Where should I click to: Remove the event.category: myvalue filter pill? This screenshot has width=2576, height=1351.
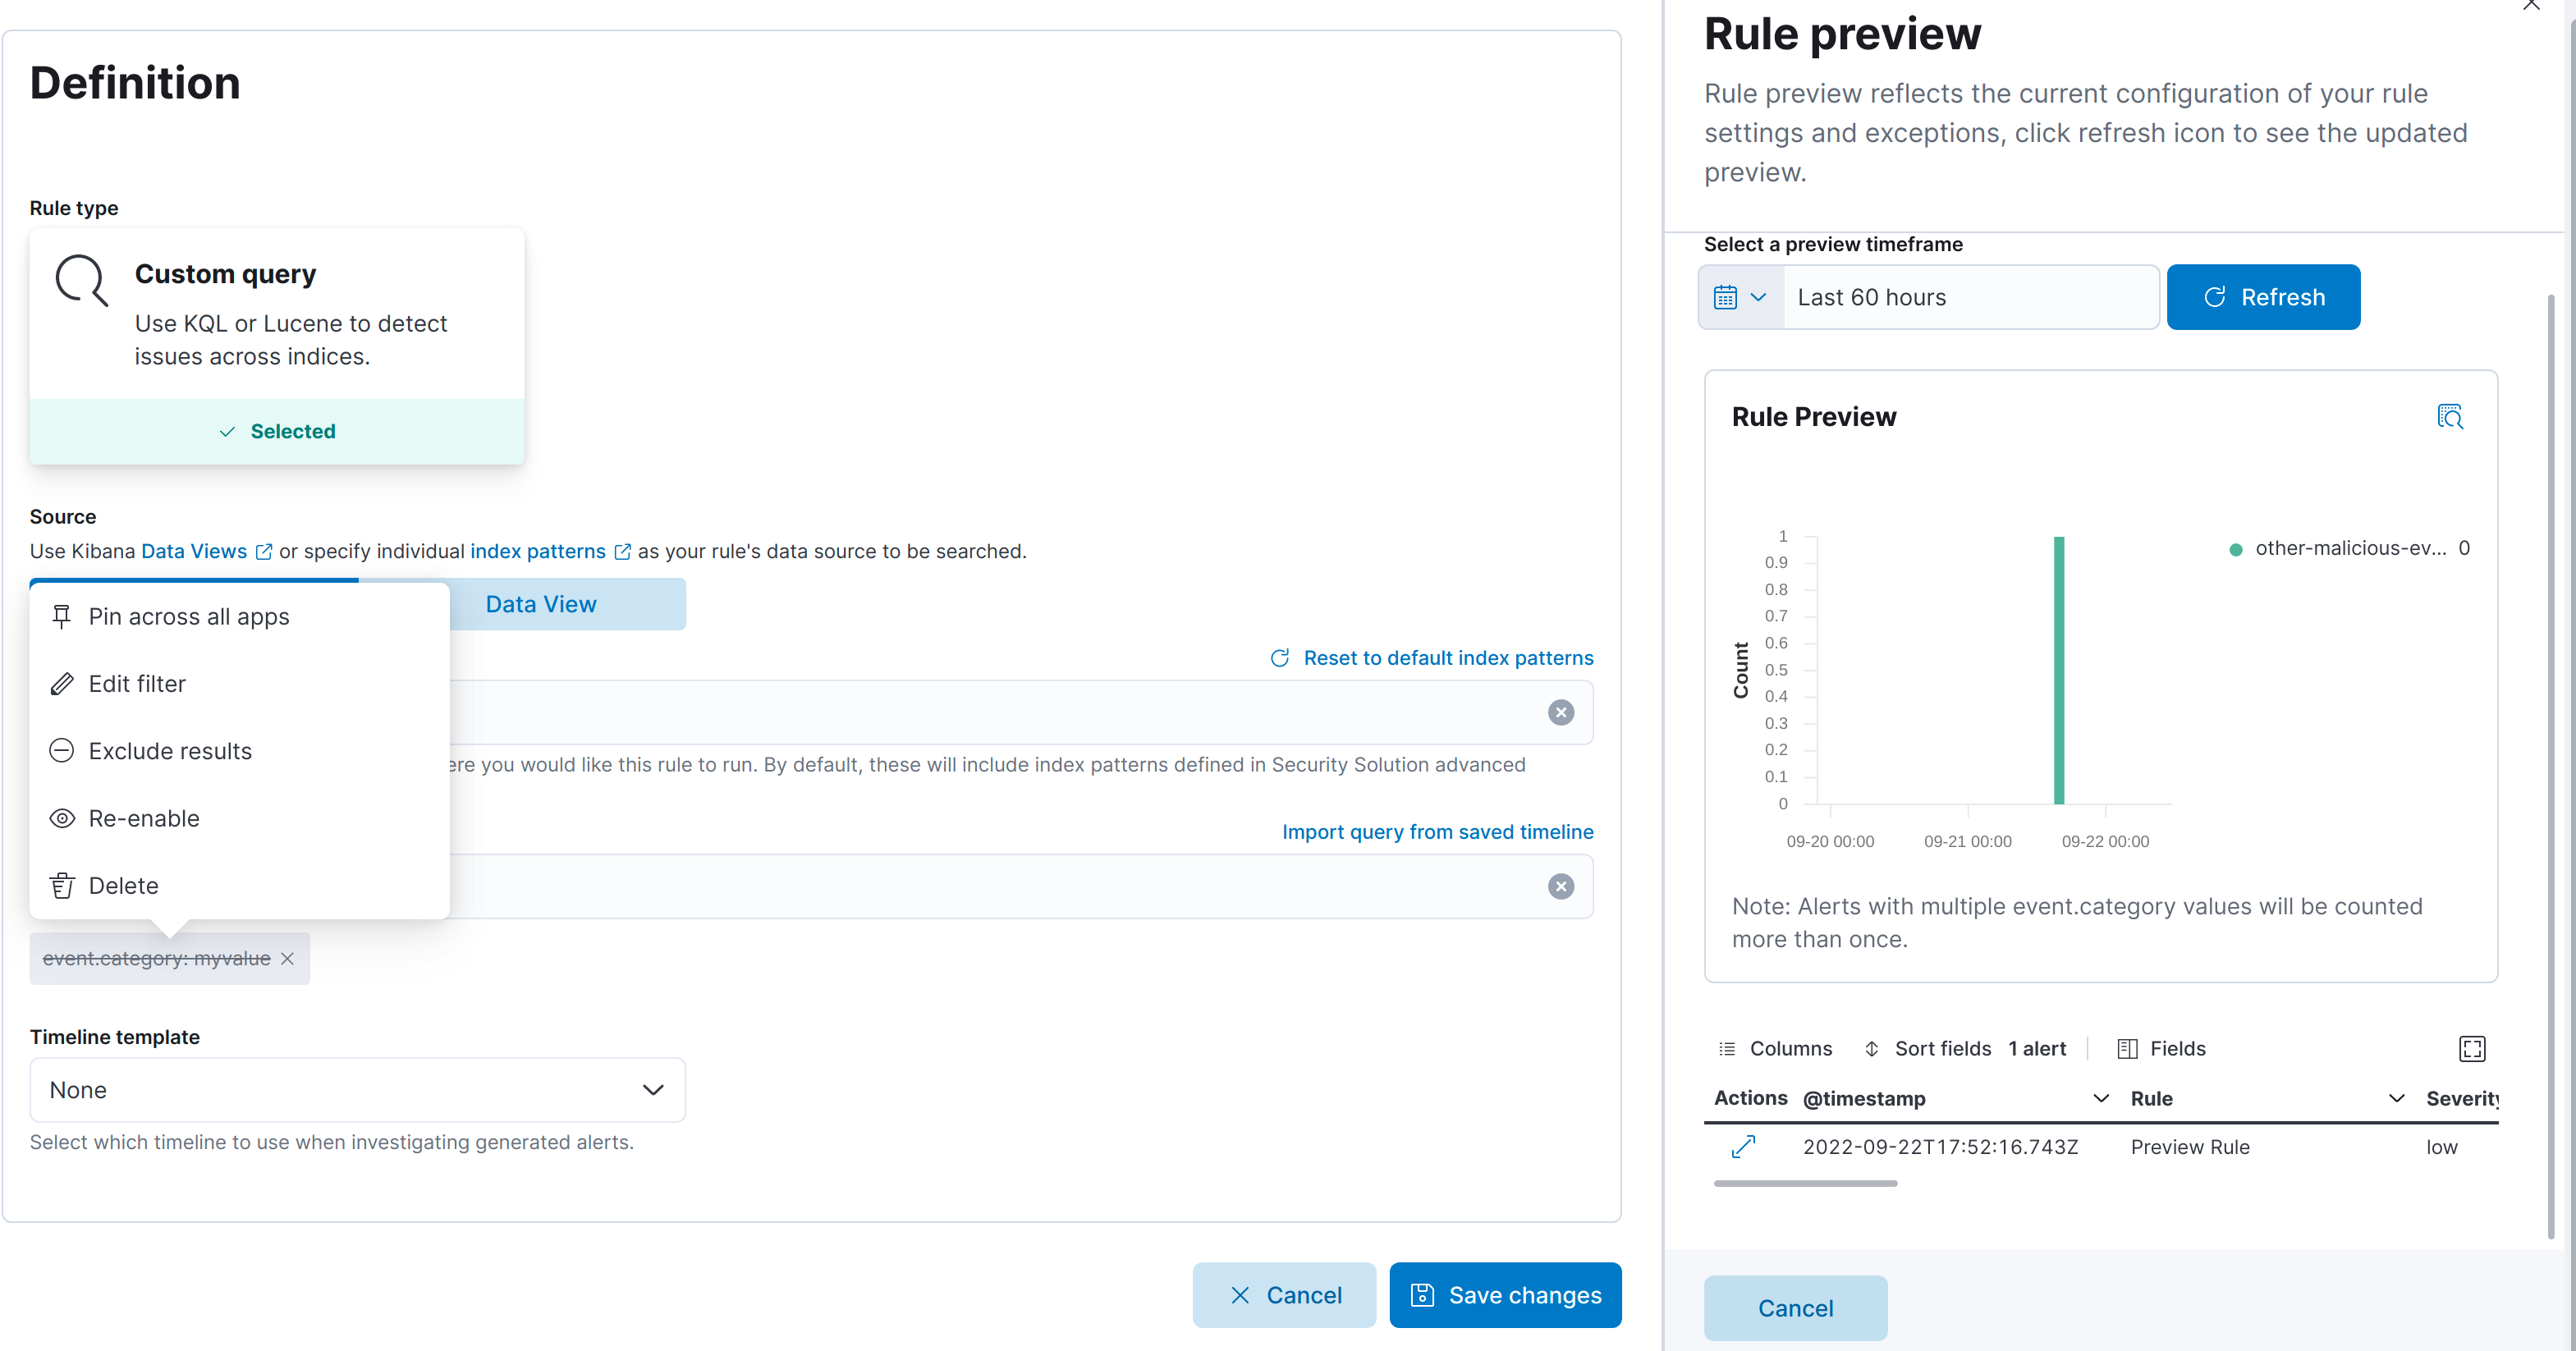click(x=288, y=958)
